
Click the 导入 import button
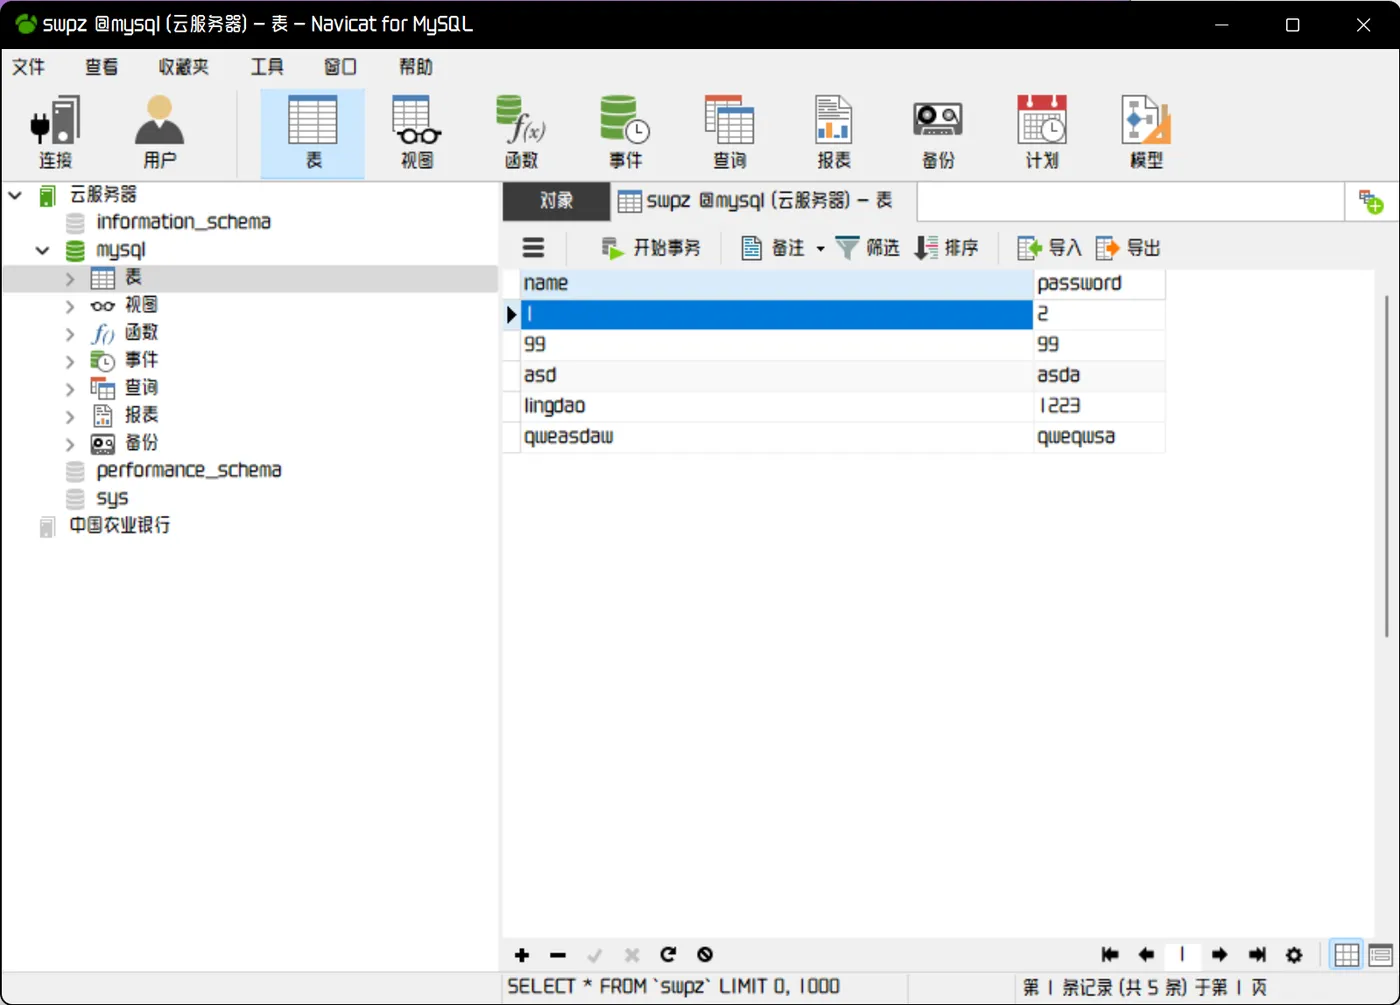pos(1050,248)
